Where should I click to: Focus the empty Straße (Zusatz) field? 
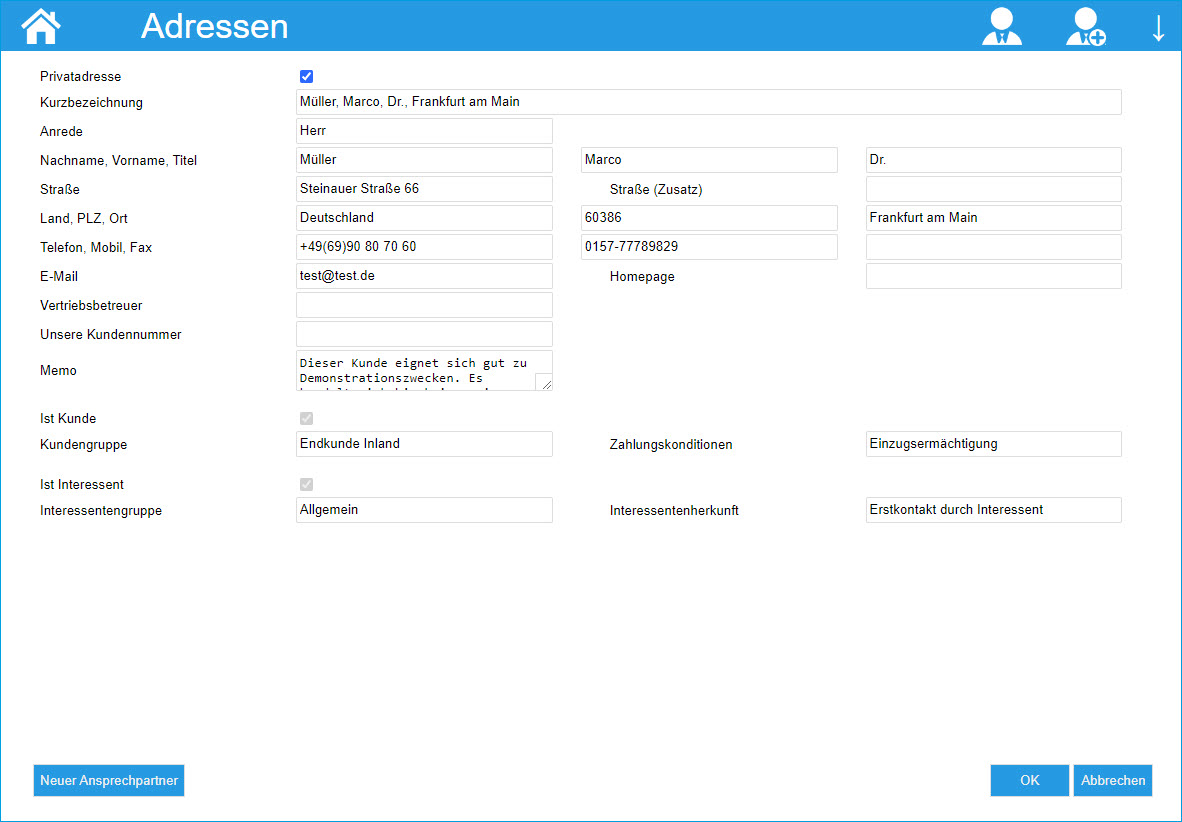point(994,189)
